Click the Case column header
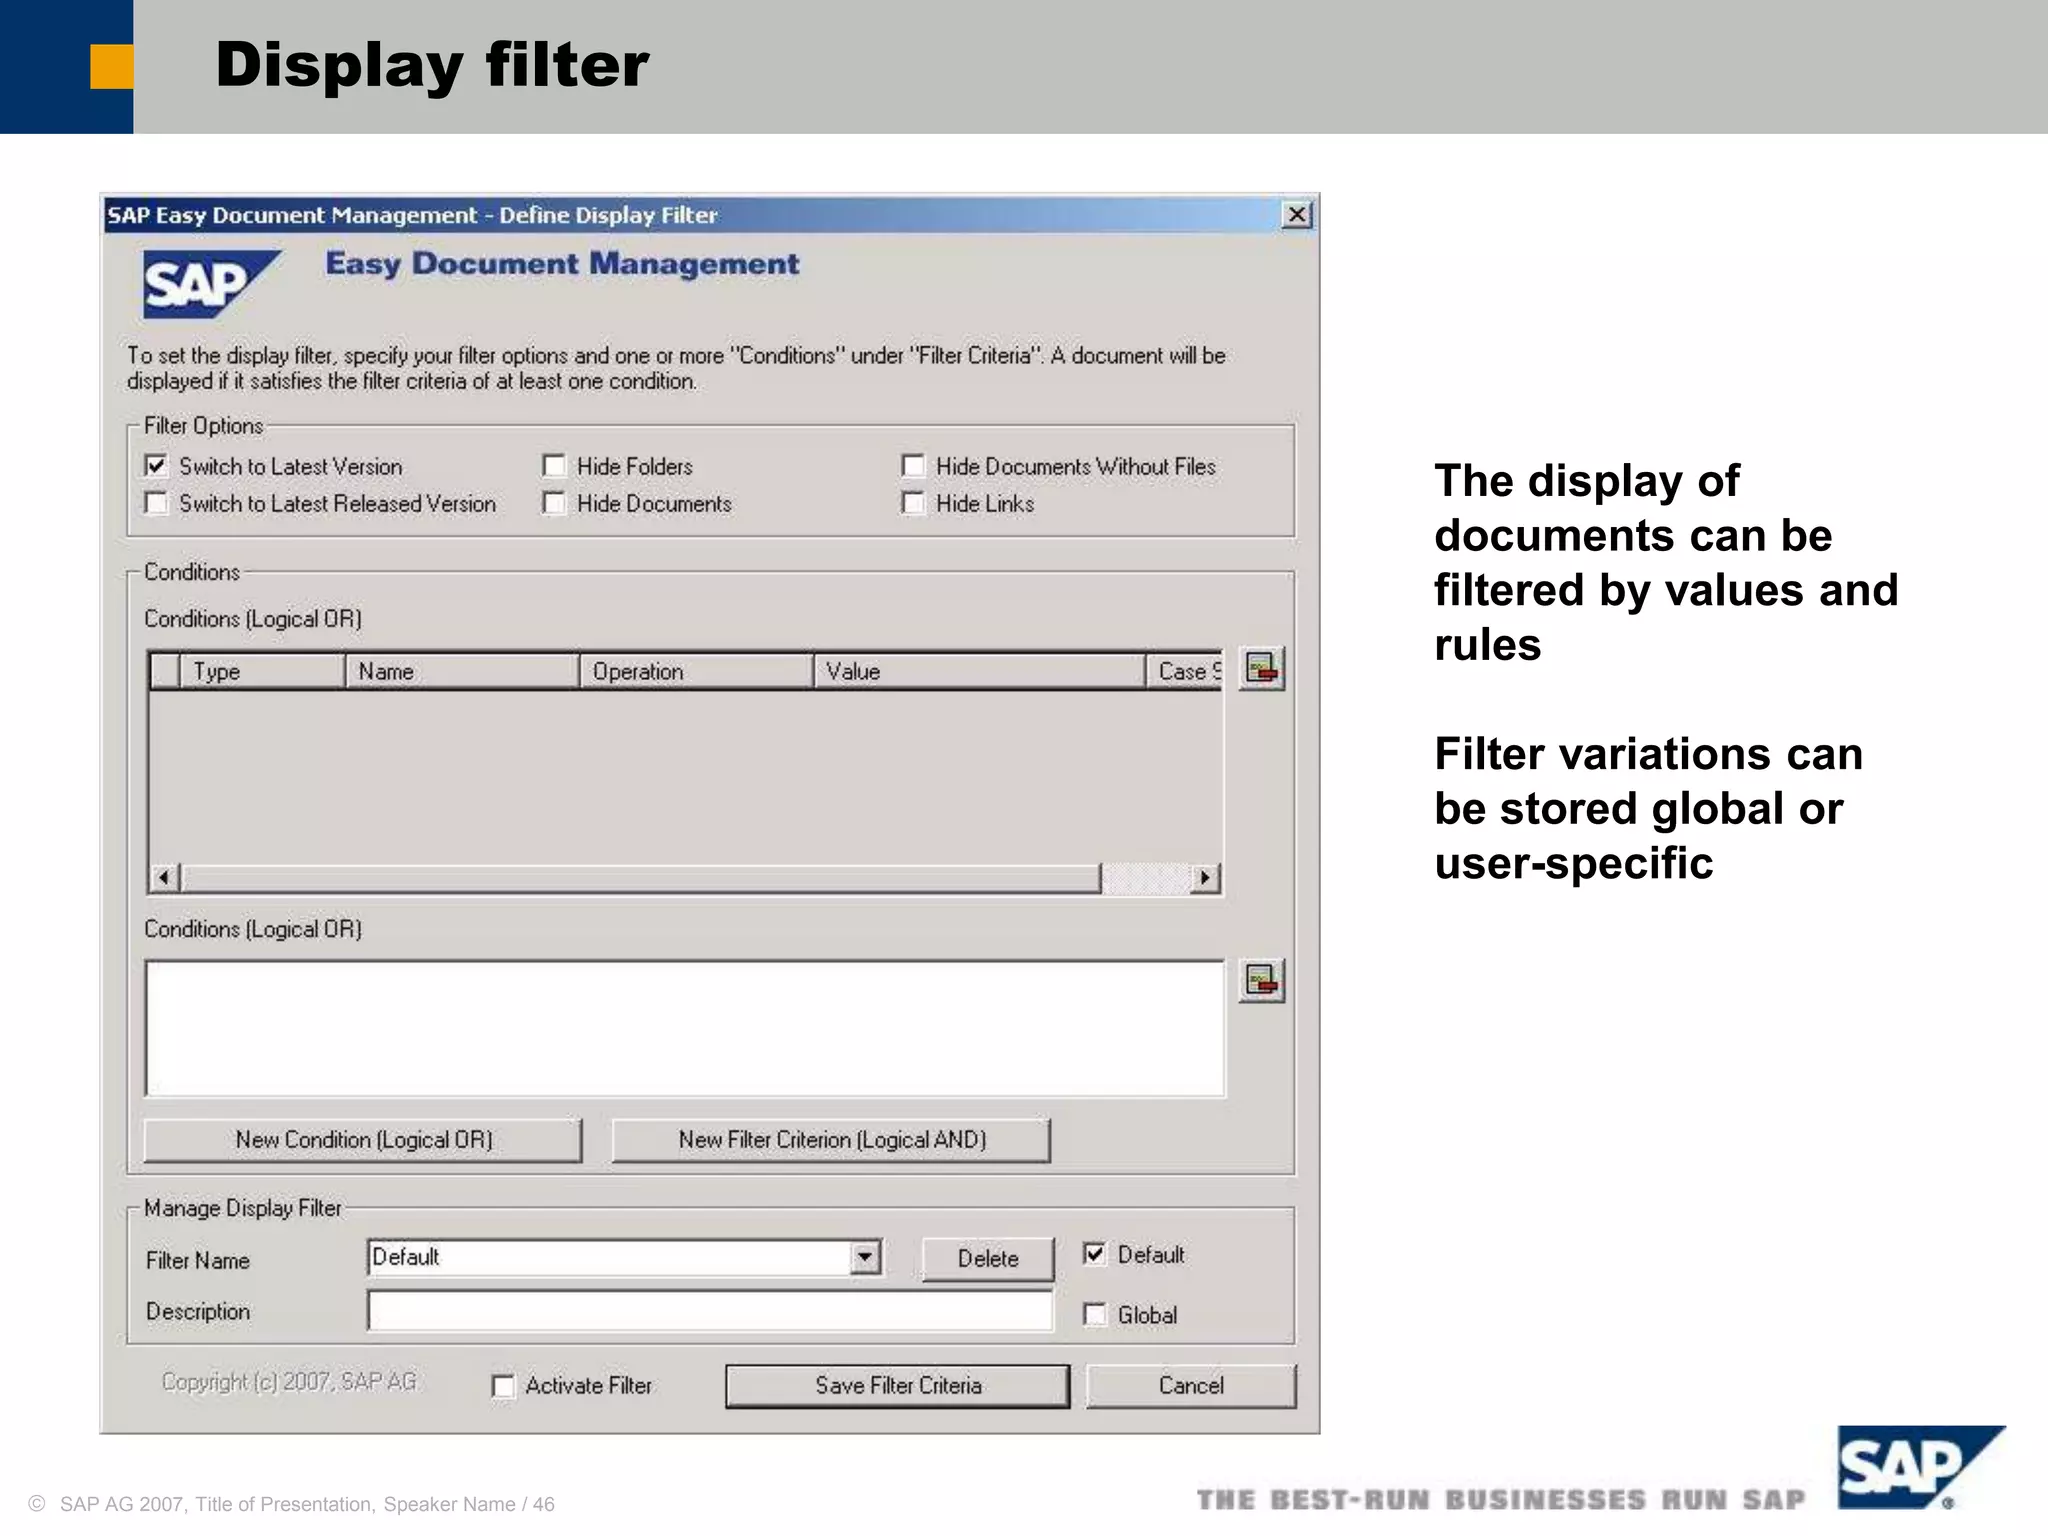The width and height of the screenshot is (2048, 1536). pyautogui.click(x=1185, y=671)
